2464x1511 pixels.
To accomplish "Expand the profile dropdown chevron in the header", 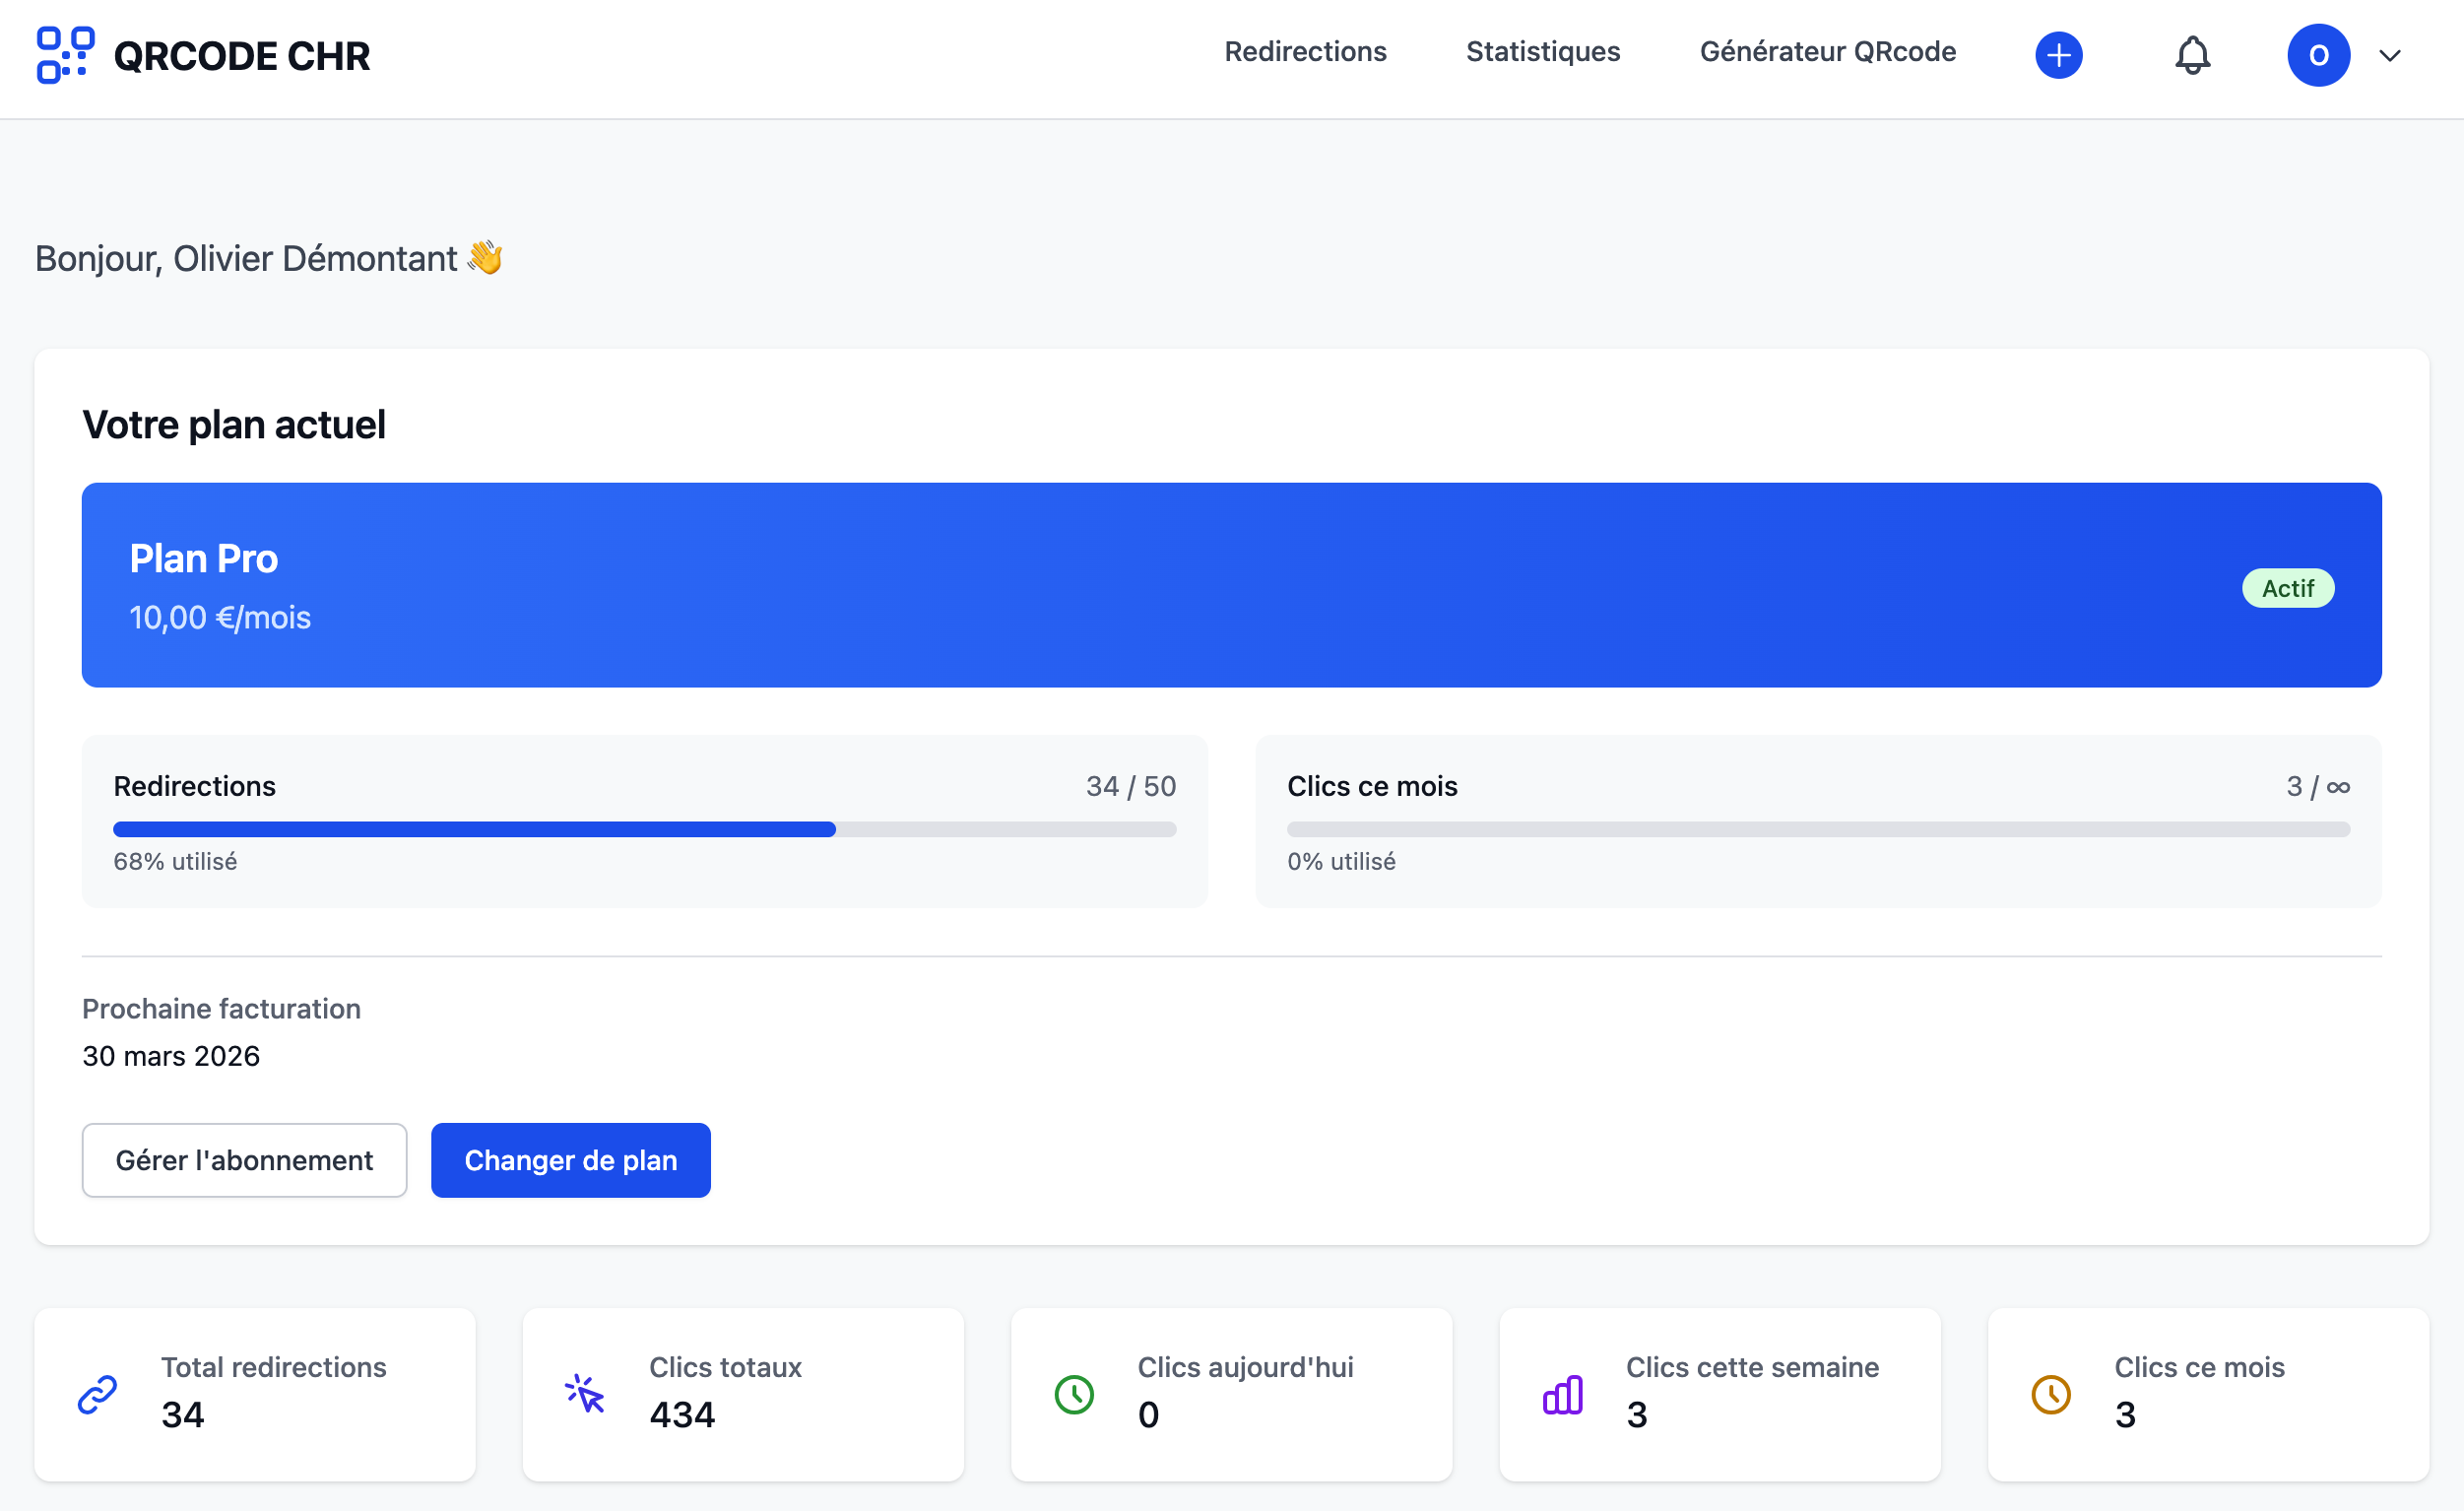I will (2390, 55).
